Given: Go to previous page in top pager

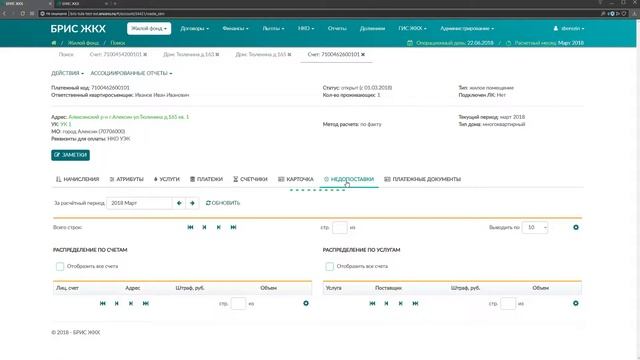Looking at the screenshot, I should 204,227.
